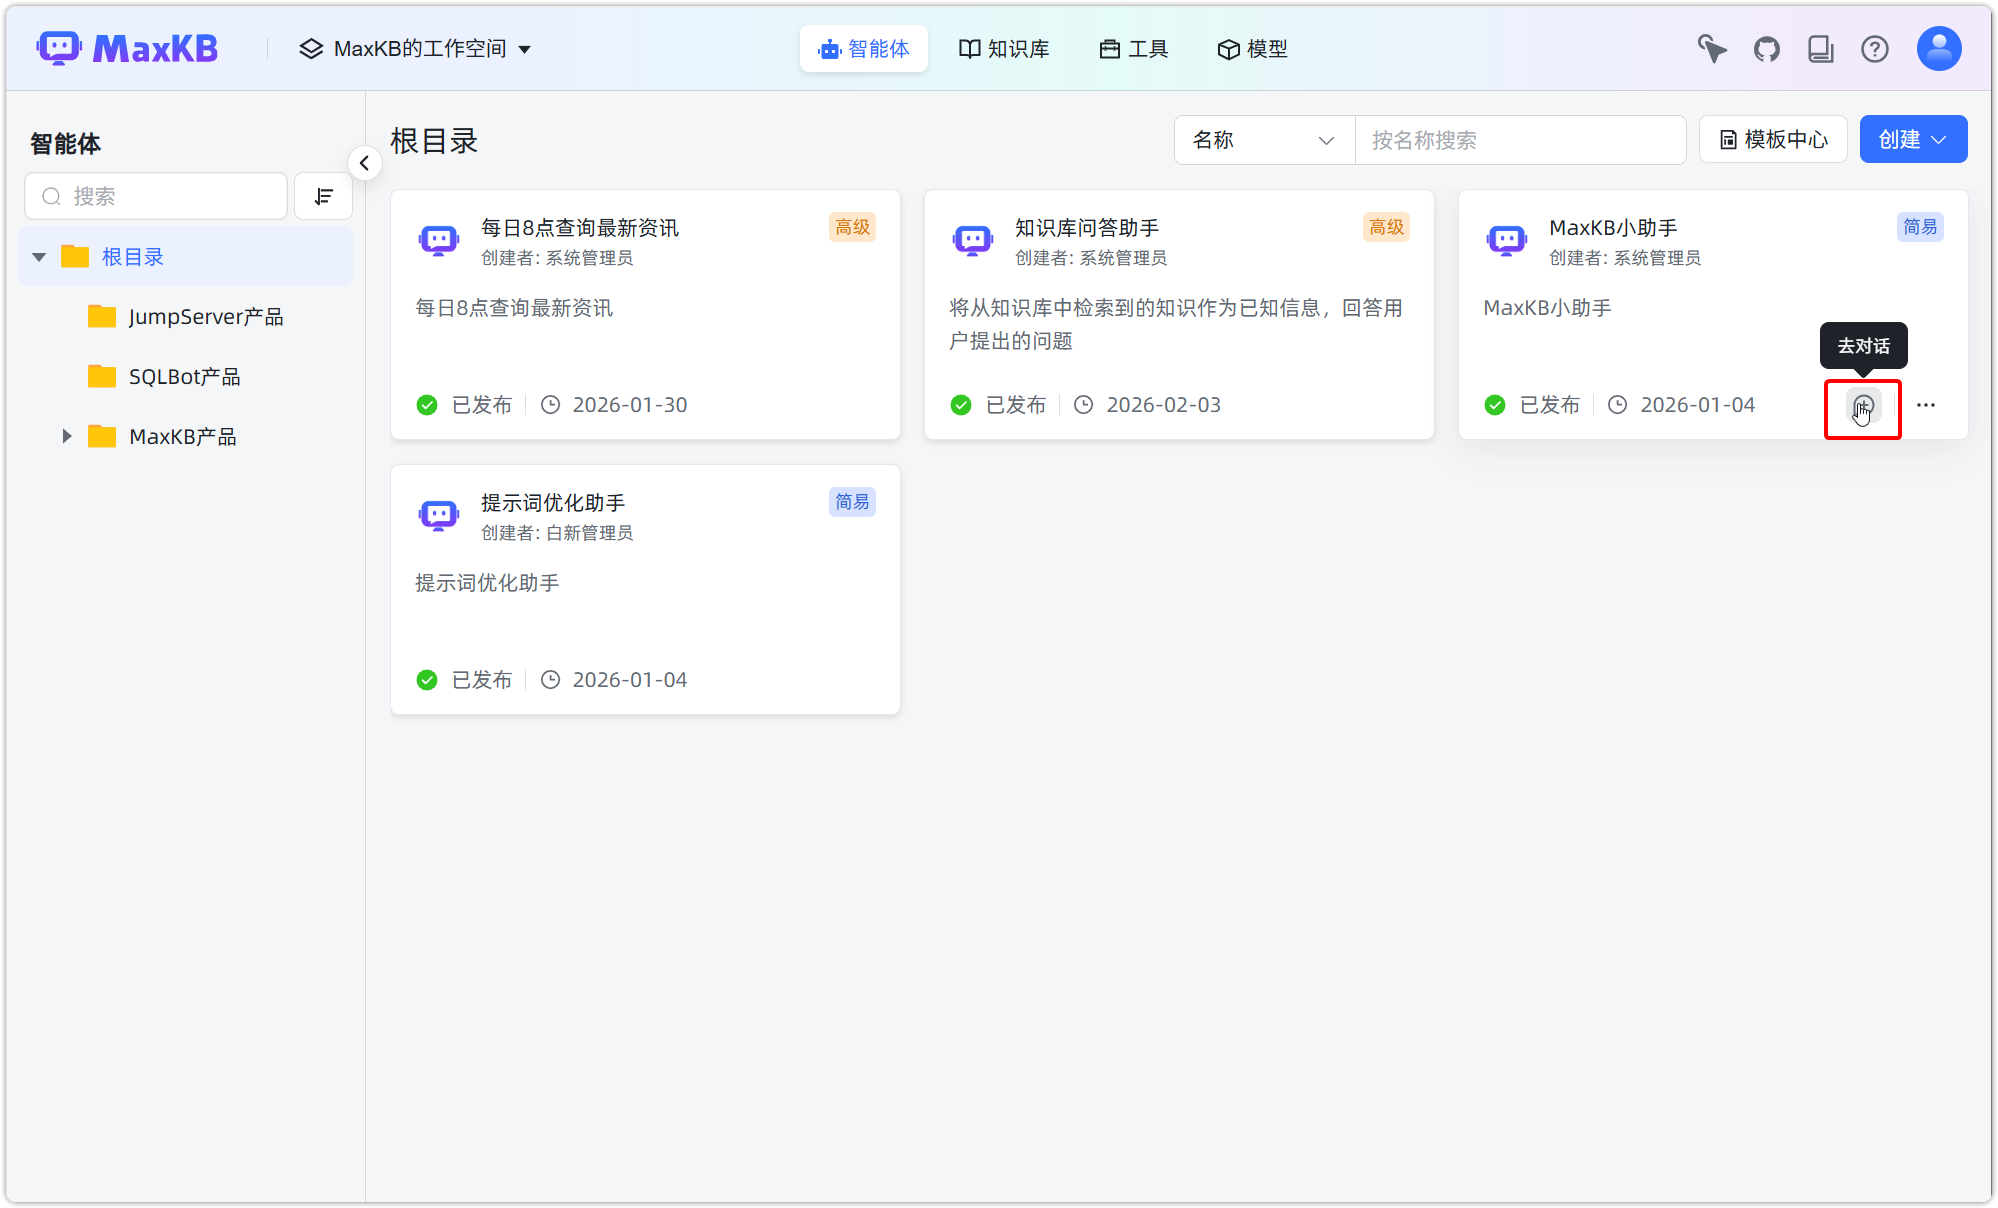The image size is (1998, 1208).
Task: Open the documentation book icon
Action: click(1821, 48)
